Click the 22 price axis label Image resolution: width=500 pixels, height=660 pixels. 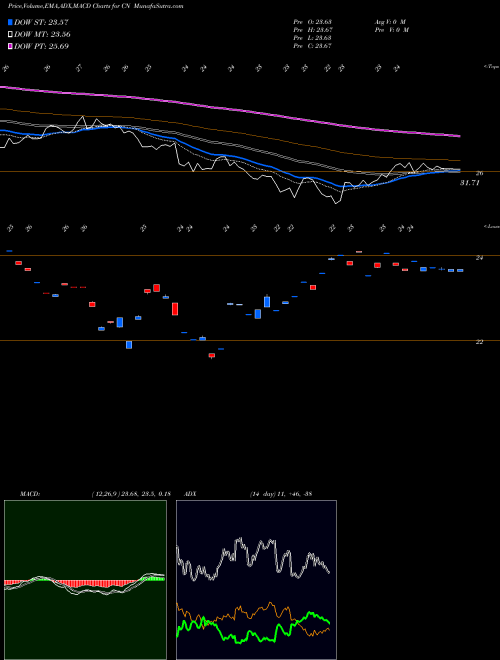tap(479, 342)
